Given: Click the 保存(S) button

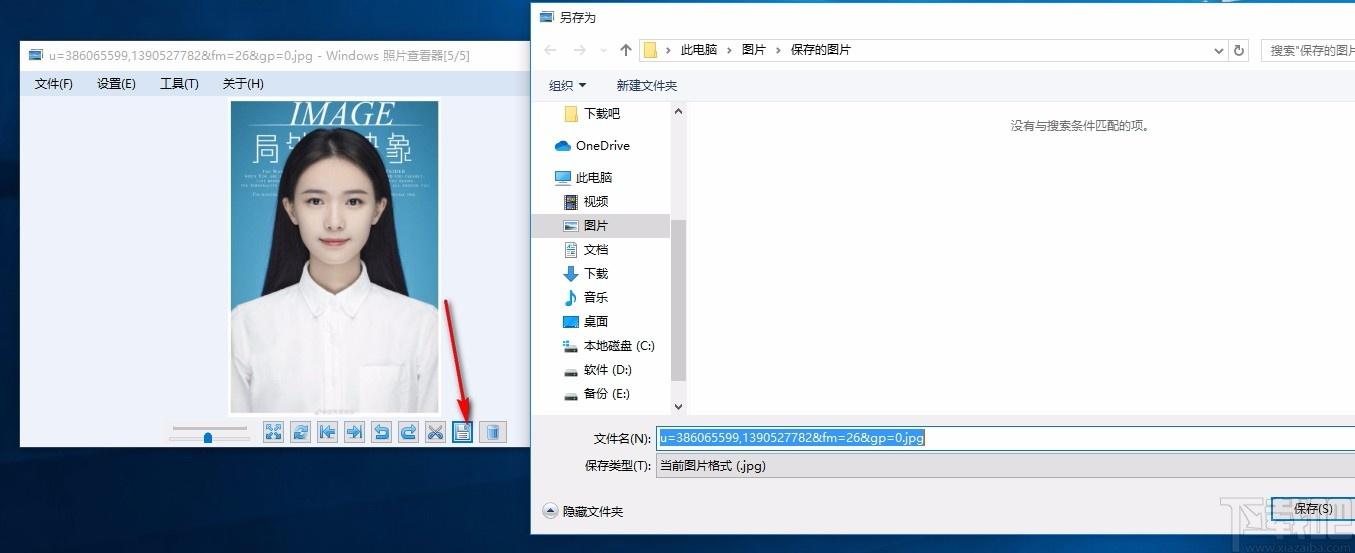Looking at the screenshot, I should 1312,509.
